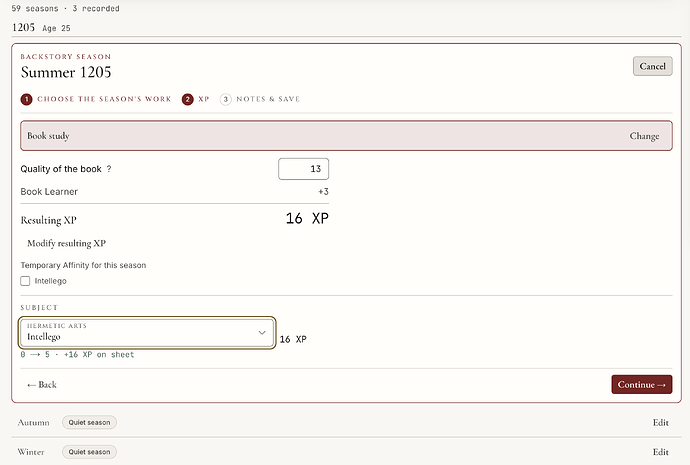Open the Quality of the book help icon
Screen dimensions: 690x465
click(109, 169)
